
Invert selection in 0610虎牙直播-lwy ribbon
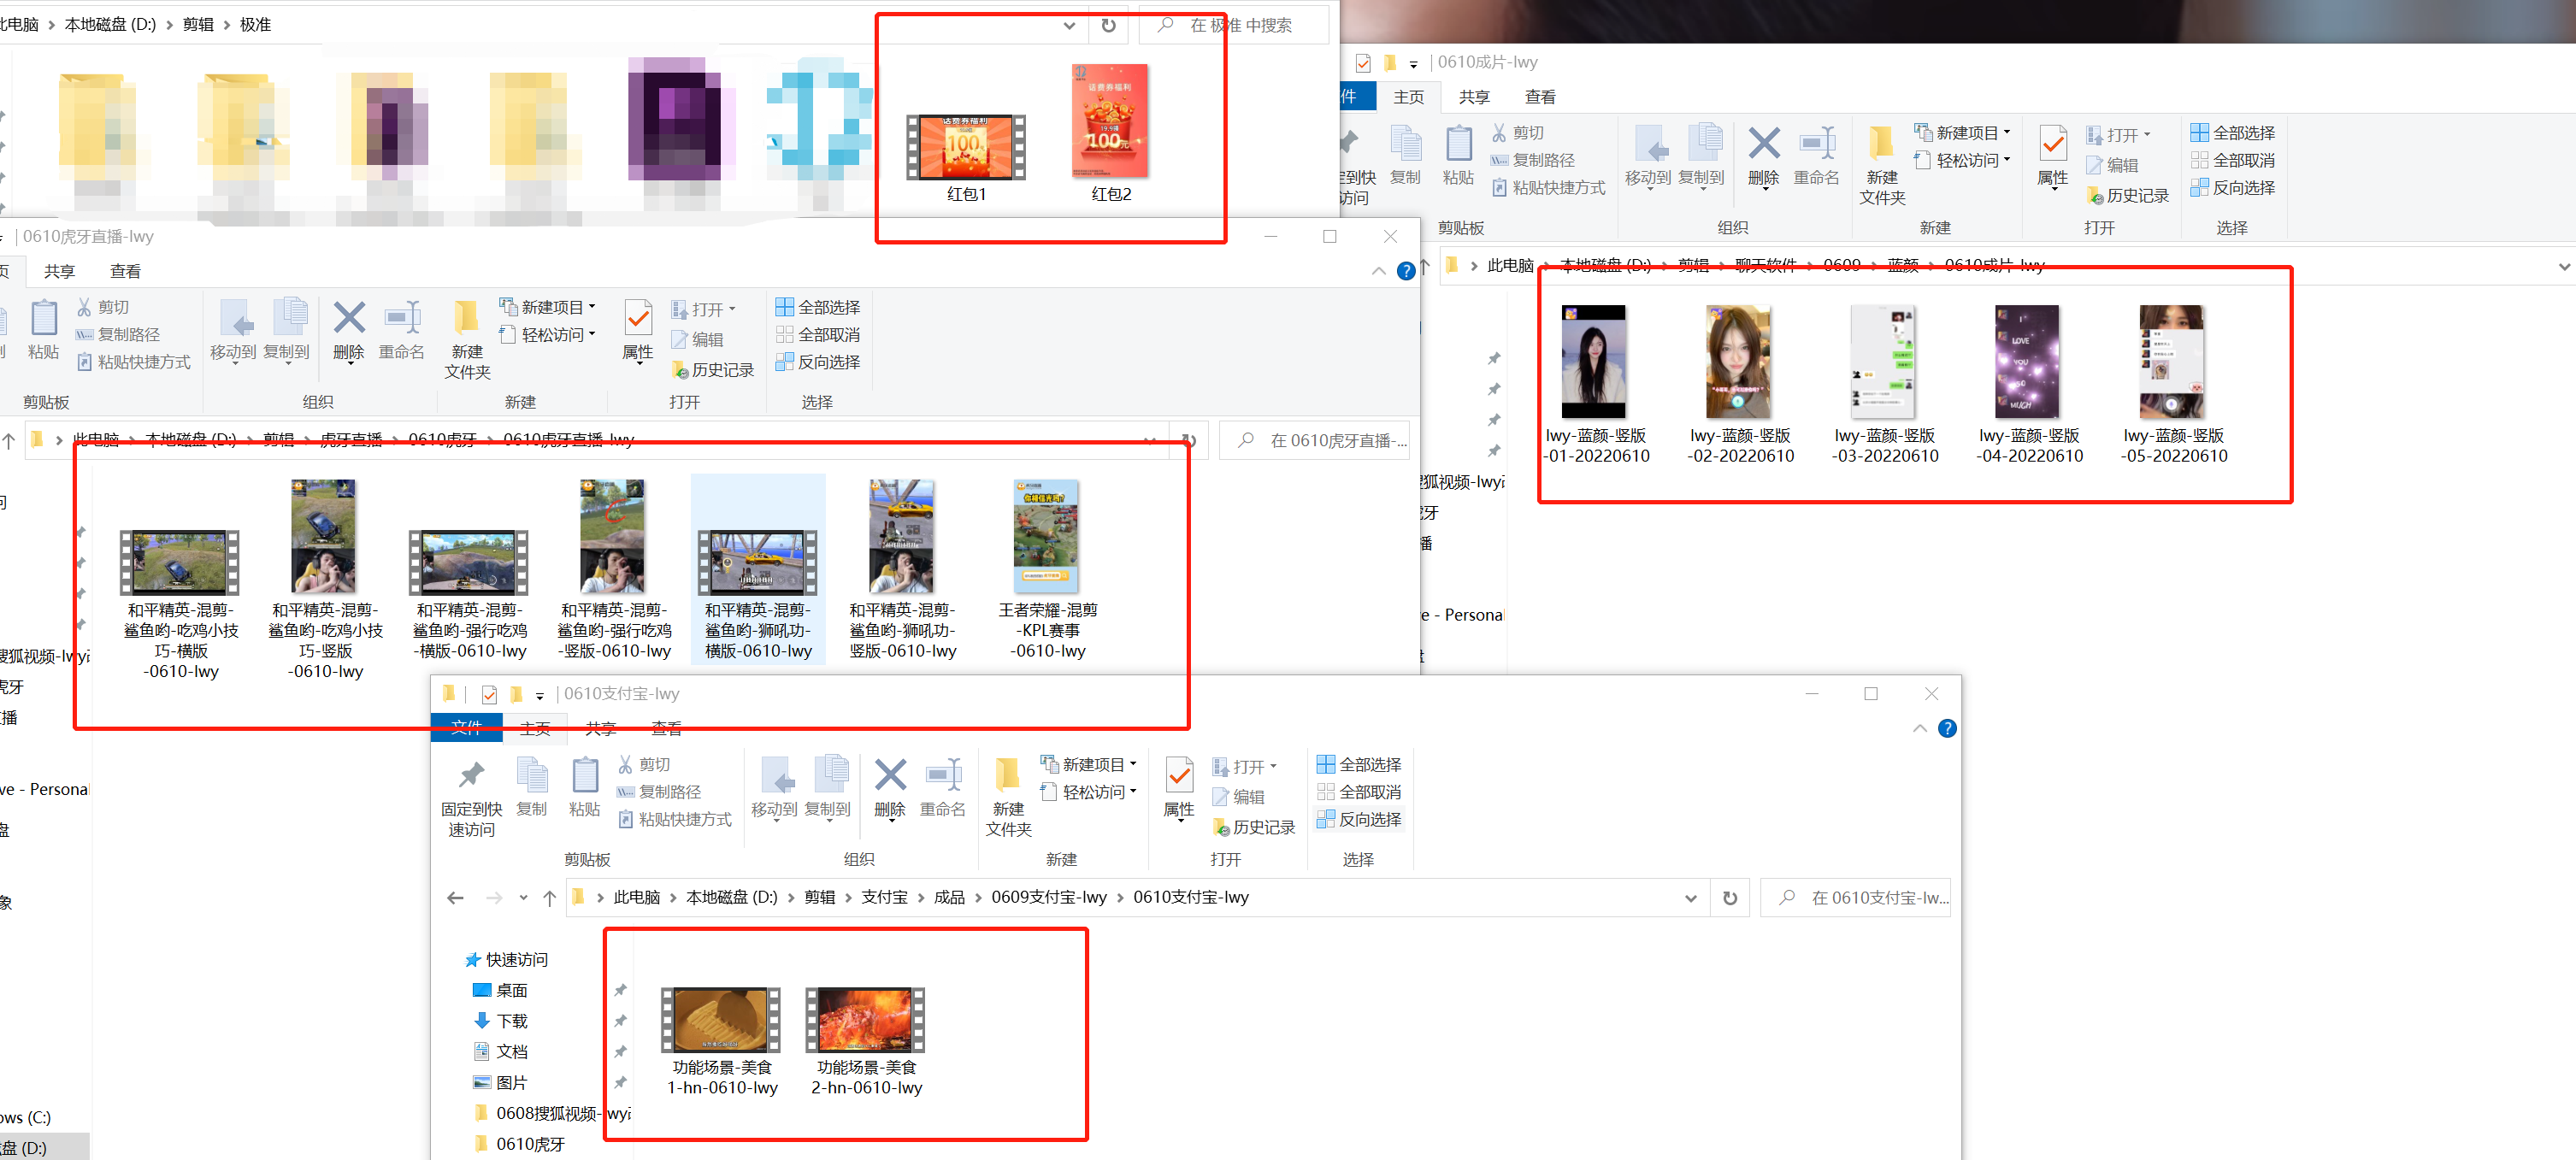point(817,362)
